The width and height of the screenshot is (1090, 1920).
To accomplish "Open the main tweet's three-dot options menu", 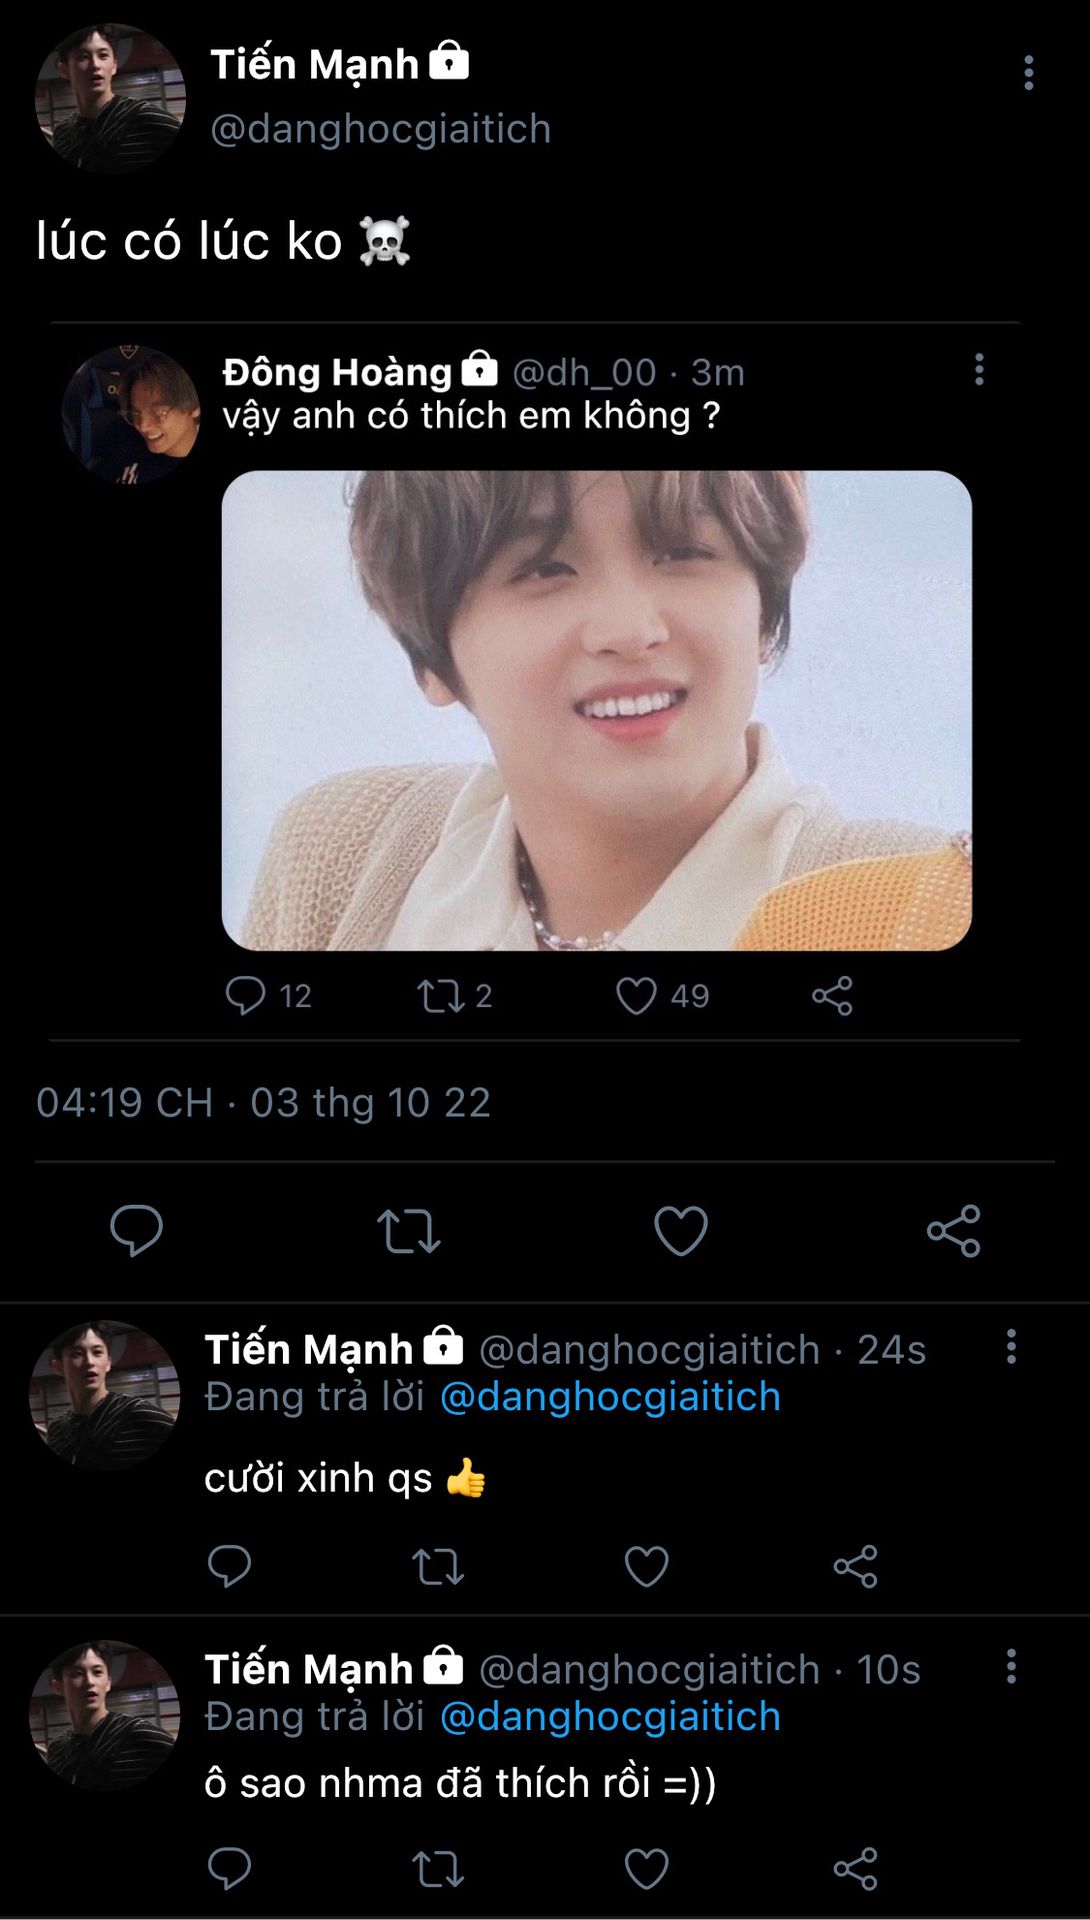I will (x=1028, y=73).
